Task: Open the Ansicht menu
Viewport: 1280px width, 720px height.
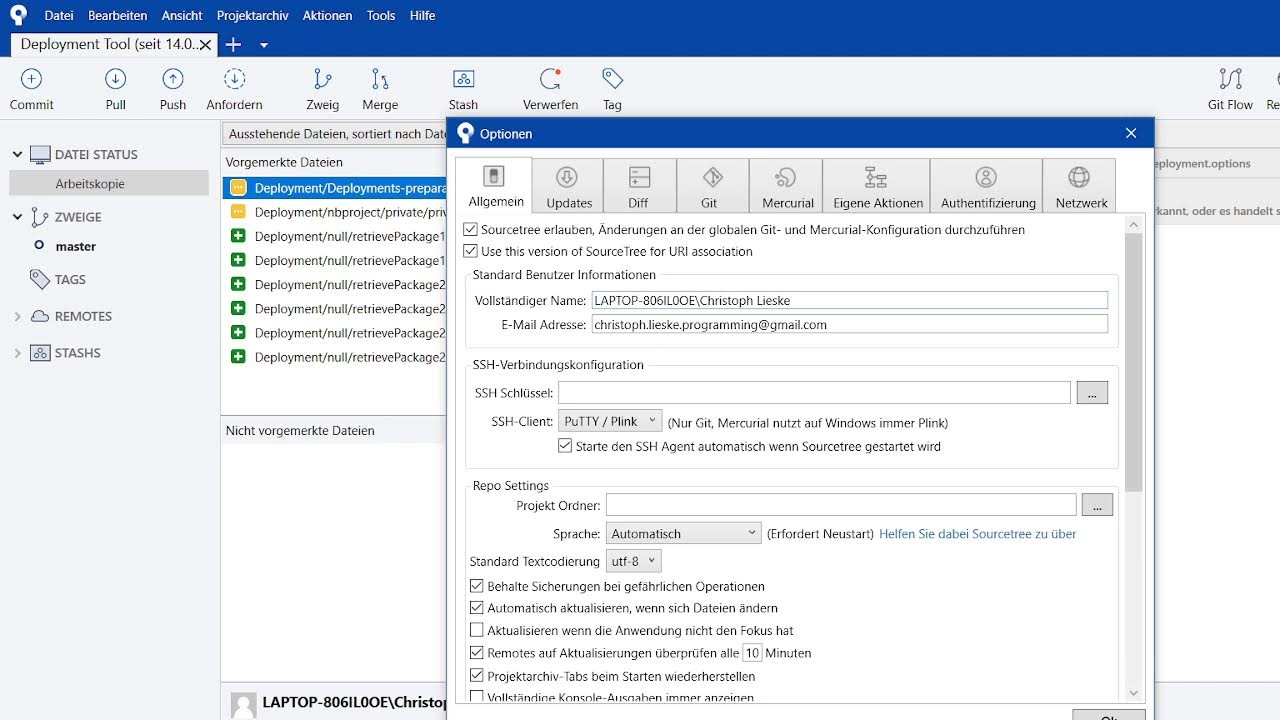Action: pyautogui.click(x=182, y=15)
